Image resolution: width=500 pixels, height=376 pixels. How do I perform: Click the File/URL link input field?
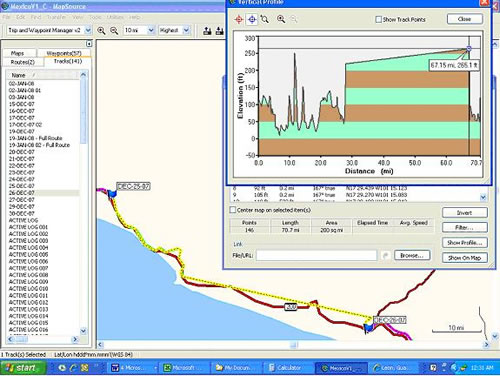point(316,256)
